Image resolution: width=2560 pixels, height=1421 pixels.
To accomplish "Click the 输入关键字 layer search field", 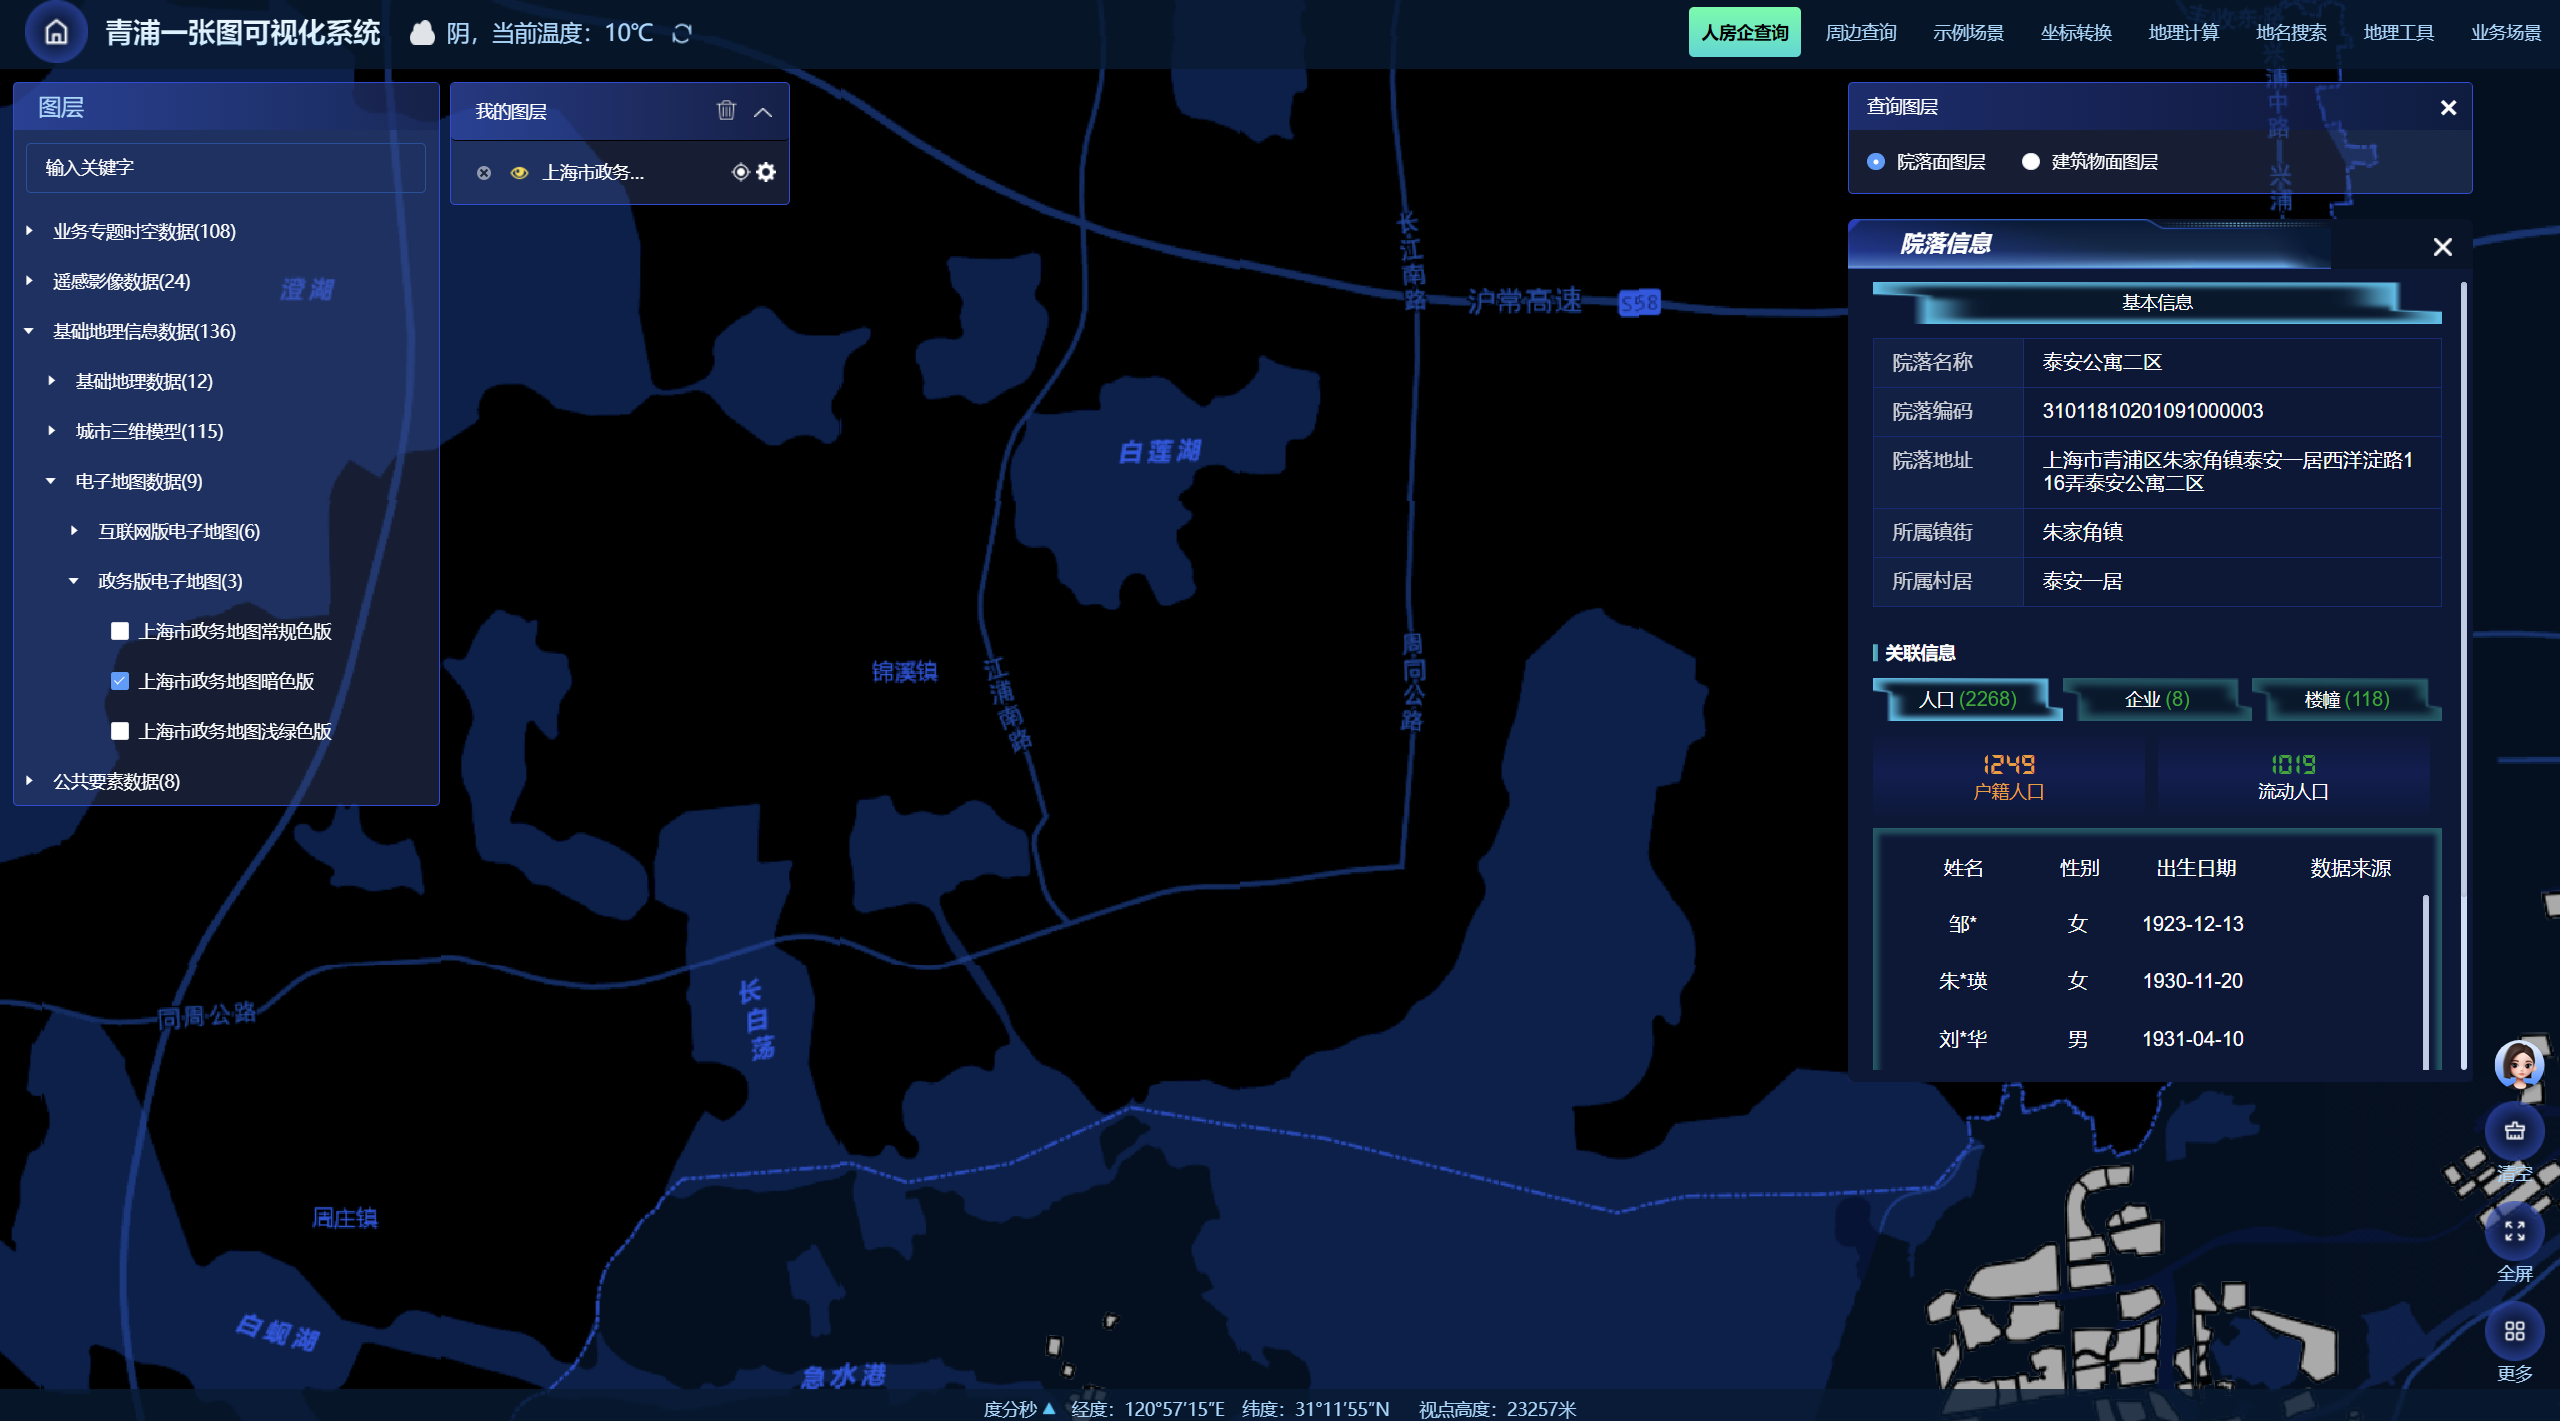I will [225, 167].
